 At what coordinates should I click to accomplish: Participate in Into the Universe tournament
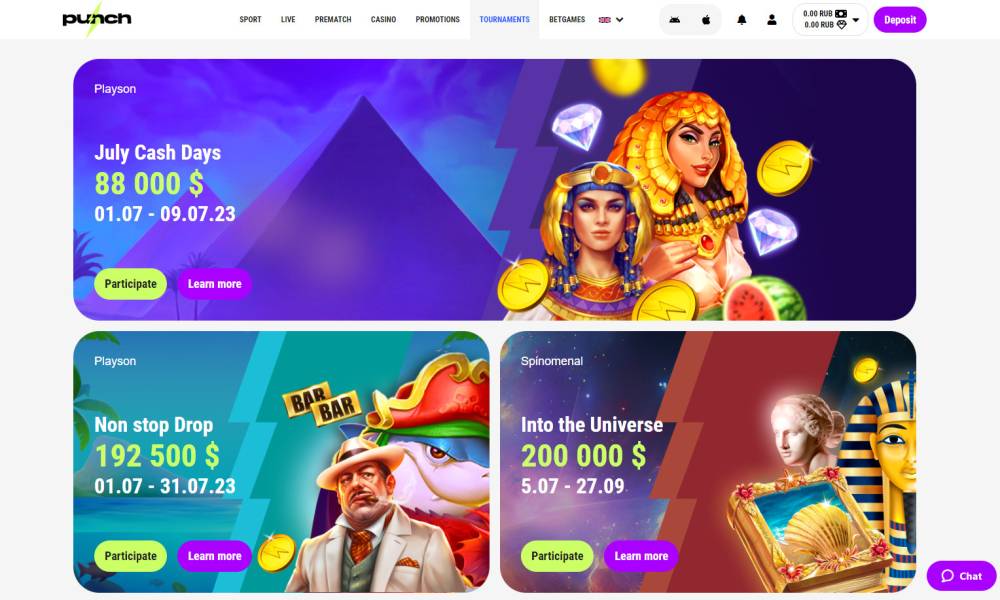557,556
